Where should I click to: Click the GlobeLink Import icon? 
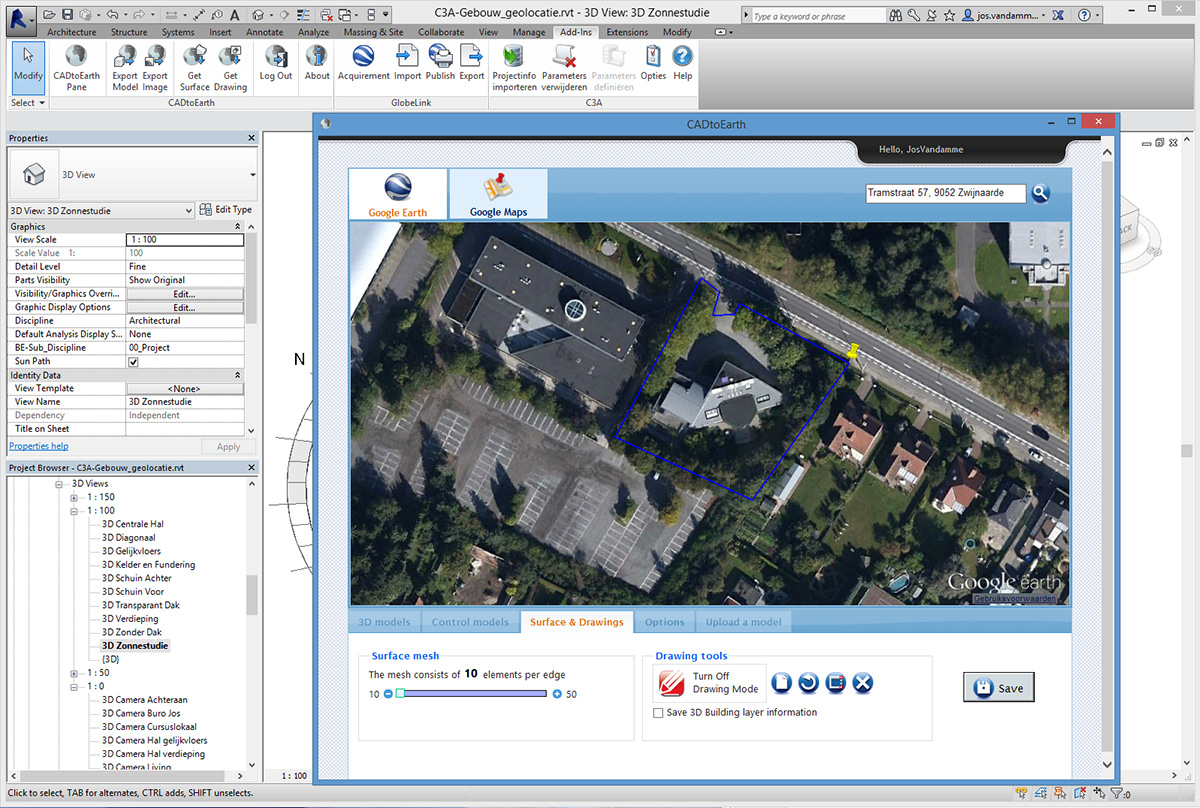click(407, 63)
